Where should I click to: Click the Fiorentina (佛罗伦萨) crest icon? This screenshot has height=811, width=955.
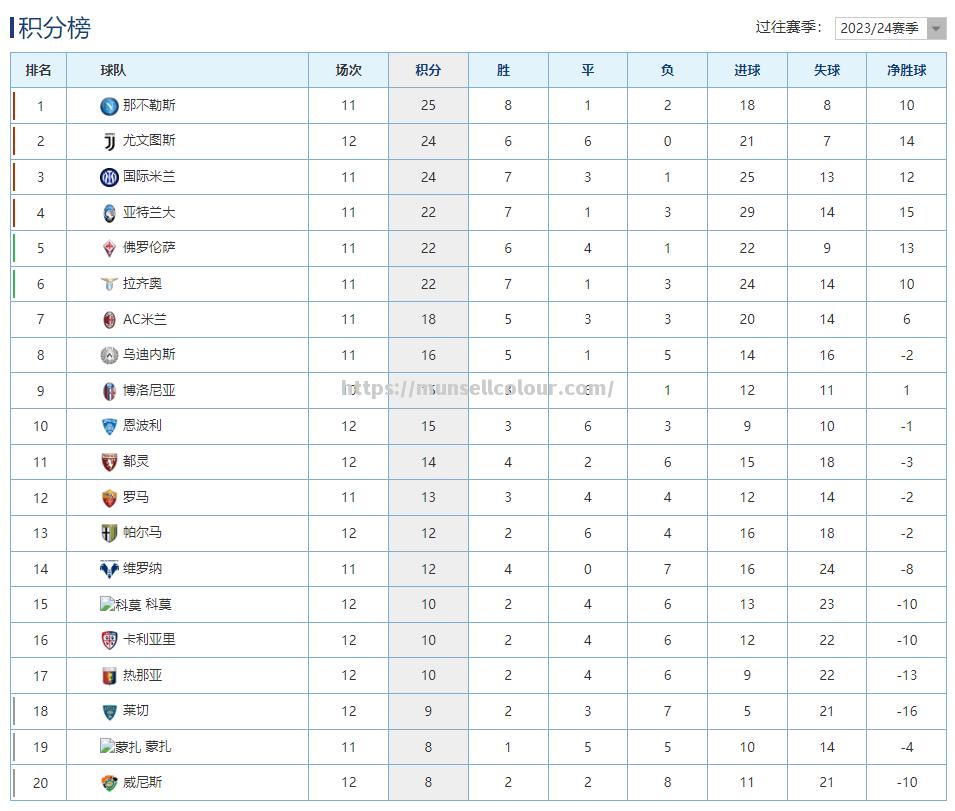pyautogui.click(x=109, y=248)
